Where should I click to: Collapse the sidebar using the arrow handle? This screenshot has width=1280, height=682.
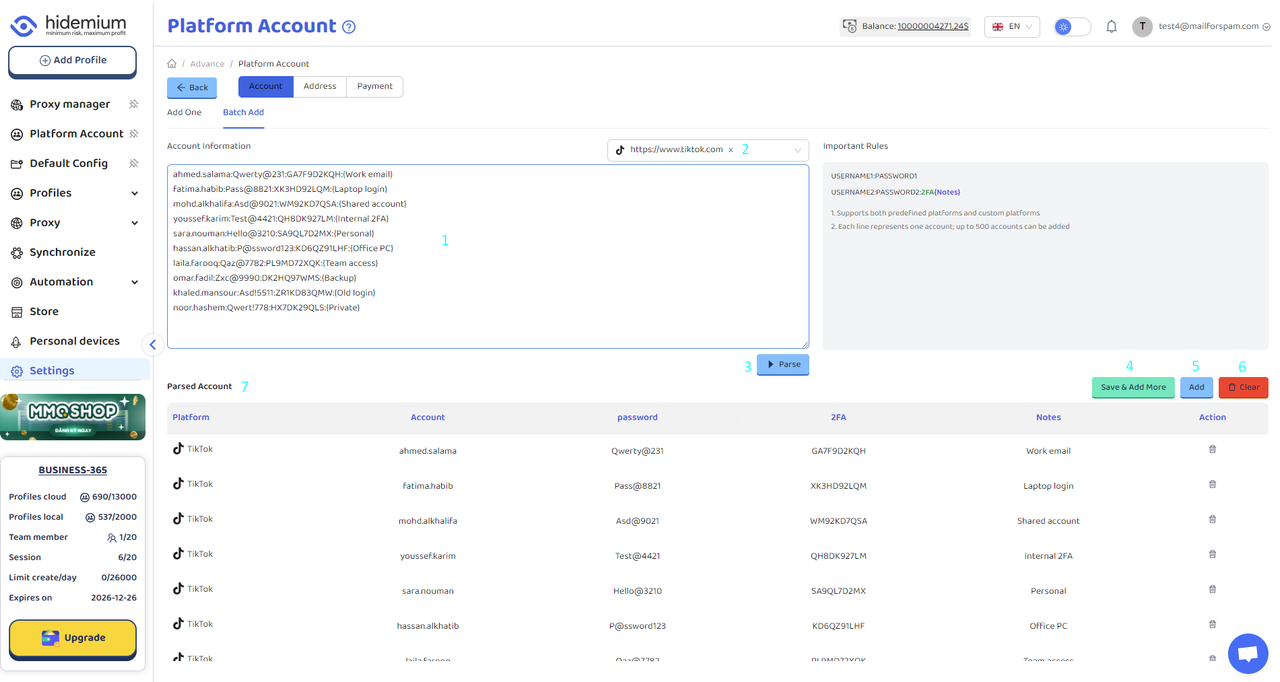(152, 345)
